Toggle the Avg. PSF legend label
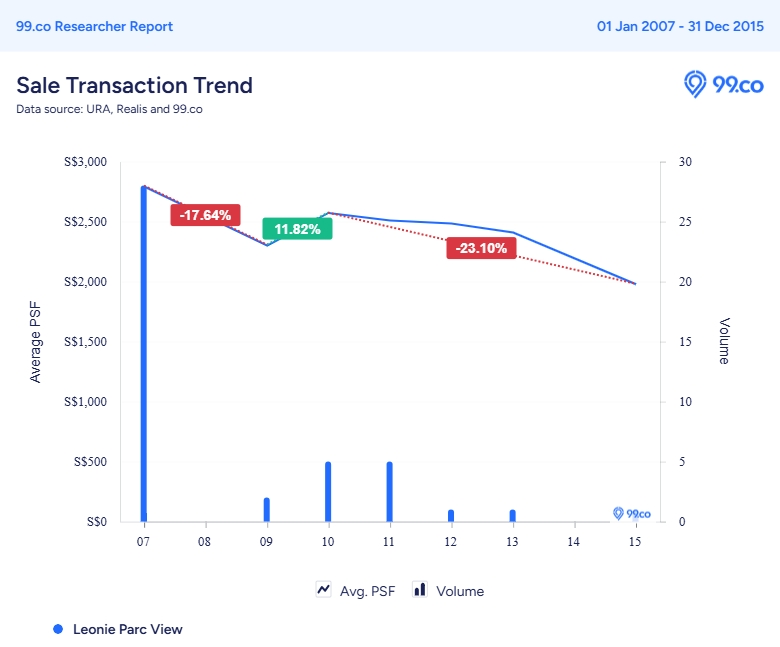Image resolution: width=780 pixels, height=647 pixels. [x=367, y=591]
